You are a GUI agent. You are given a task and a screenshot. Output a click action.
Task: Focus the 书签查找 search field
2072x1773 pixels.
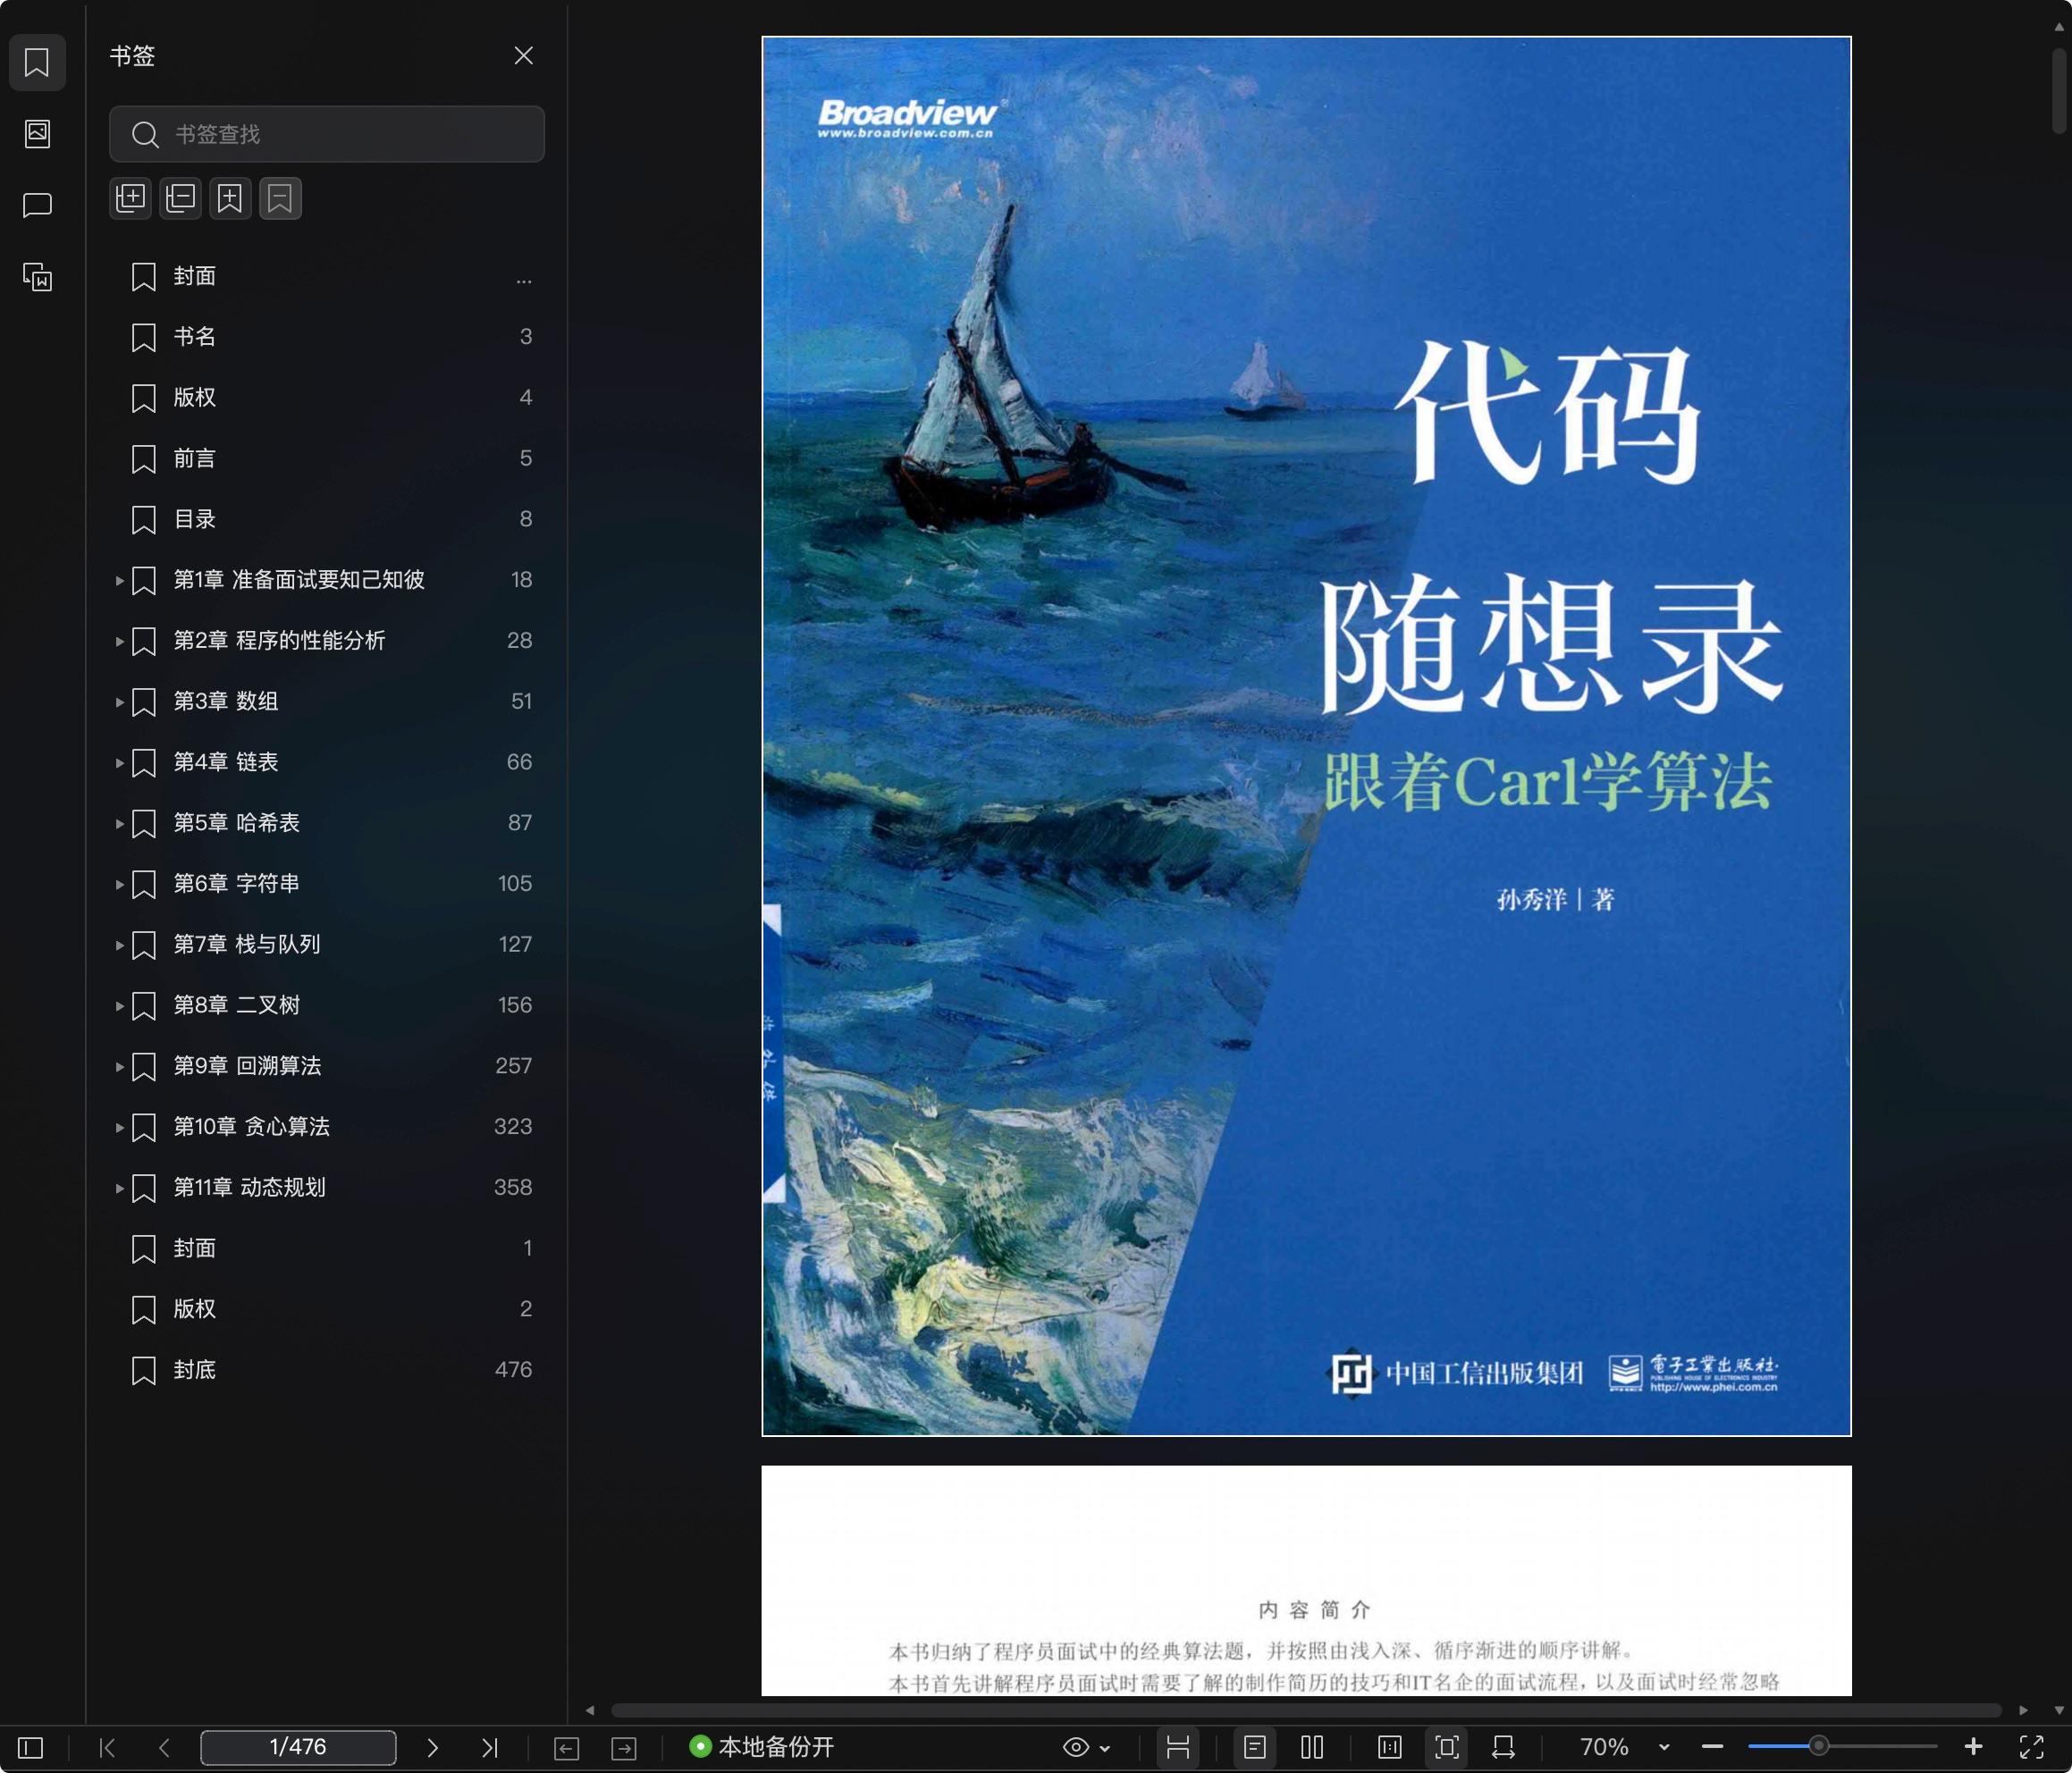pyautogui.click(x=327, y=134)
